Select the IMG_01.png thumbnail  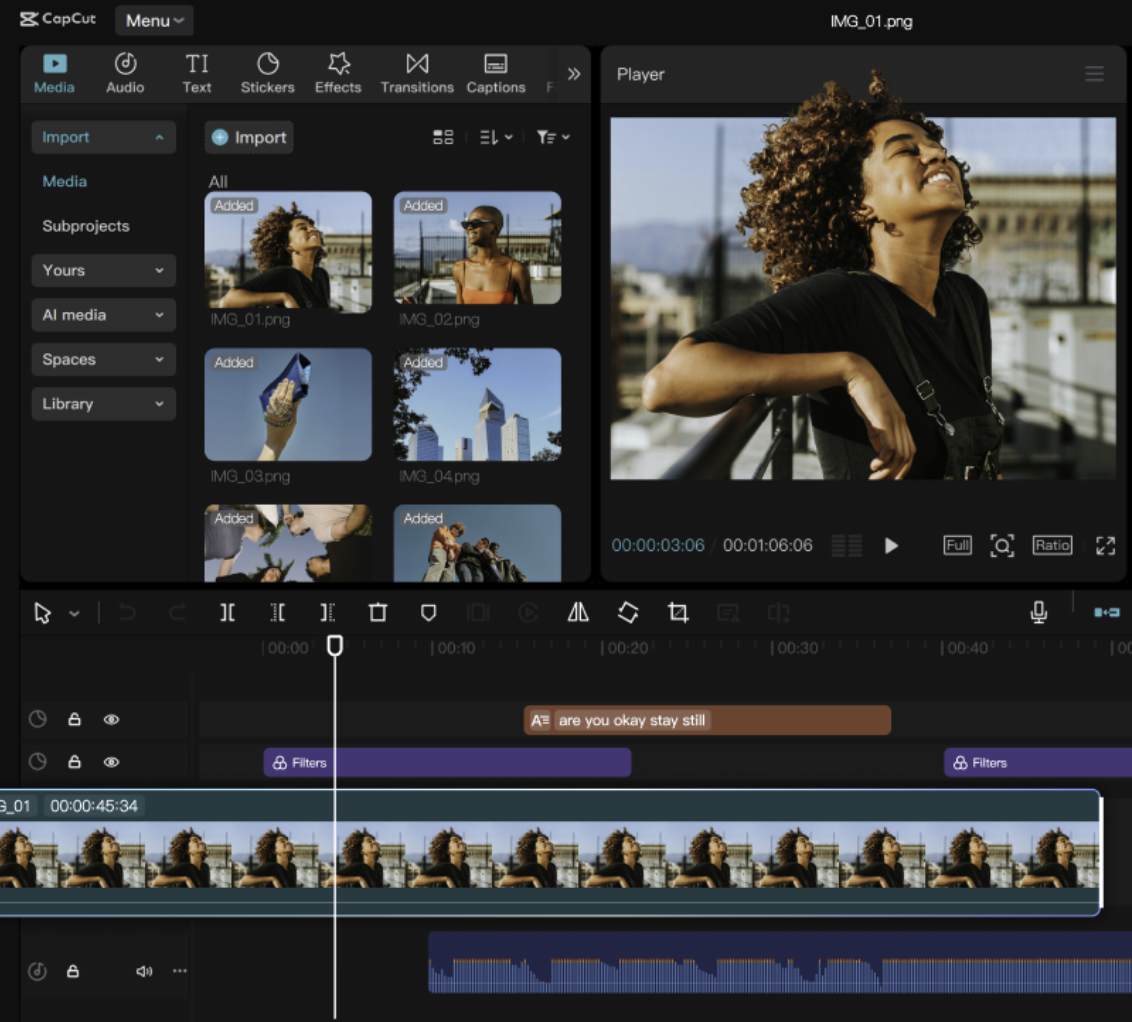tap(288, 252)
